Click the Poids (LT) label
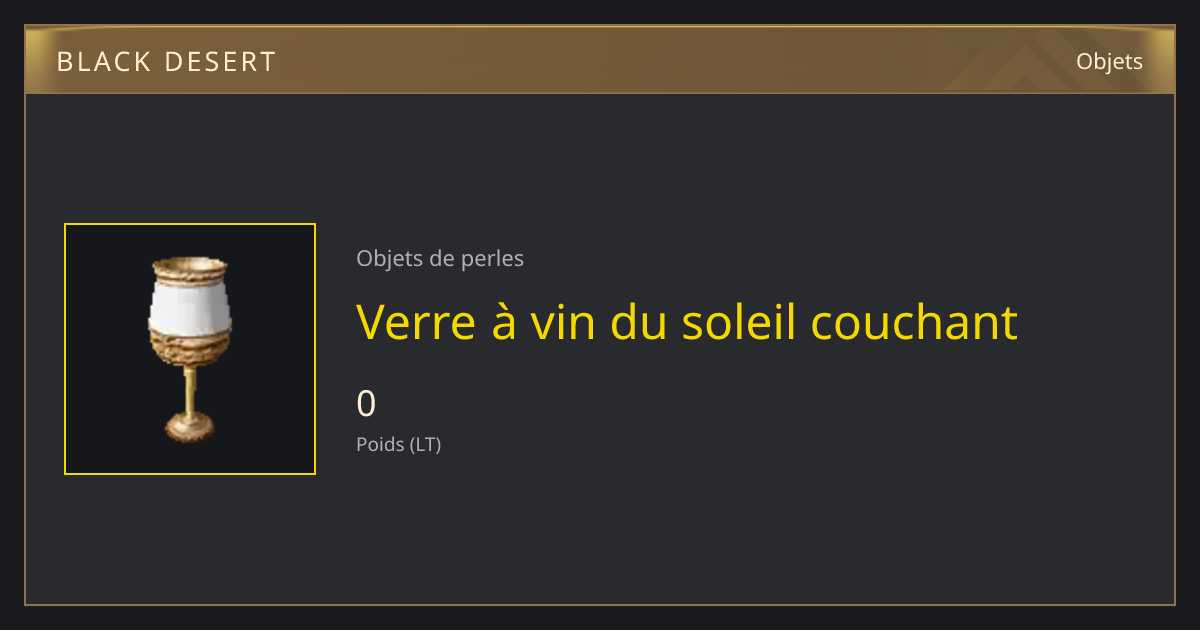 [x=398, y=445]
